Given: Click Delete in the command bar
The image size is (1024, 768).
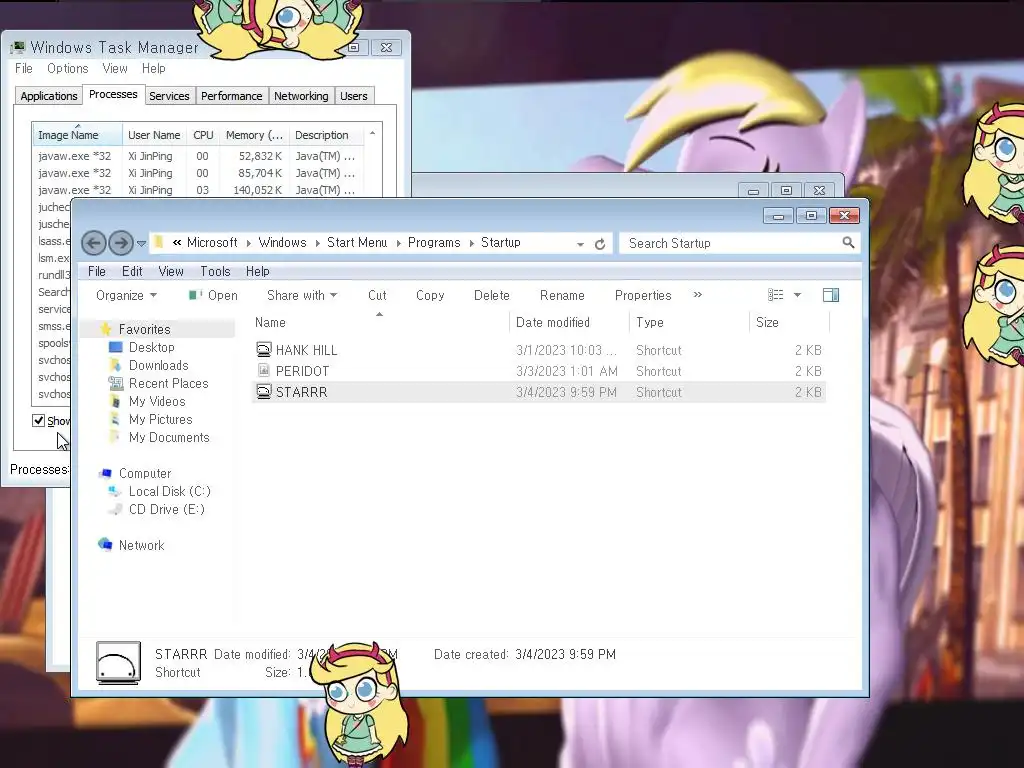Looking at the screenshot, I should [x=491, y=295].
